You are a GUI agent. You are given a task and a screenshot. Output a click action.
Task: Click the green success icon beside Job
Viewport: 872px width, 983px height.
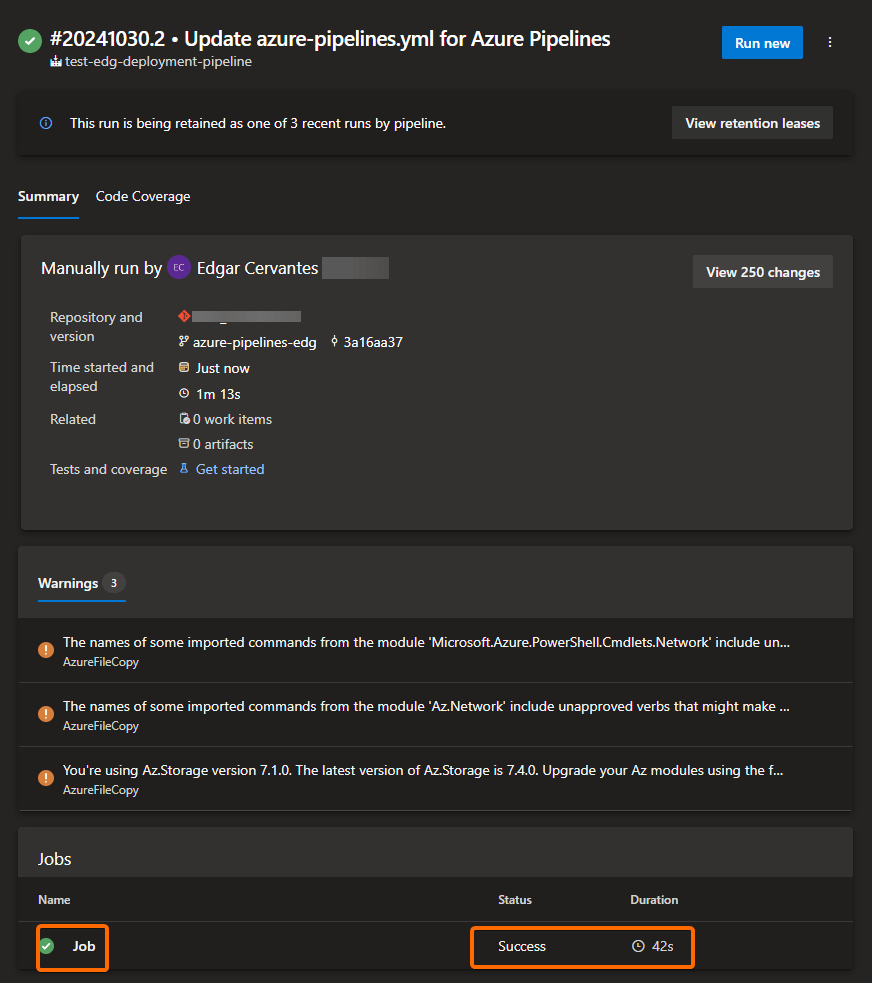point(46,946)
